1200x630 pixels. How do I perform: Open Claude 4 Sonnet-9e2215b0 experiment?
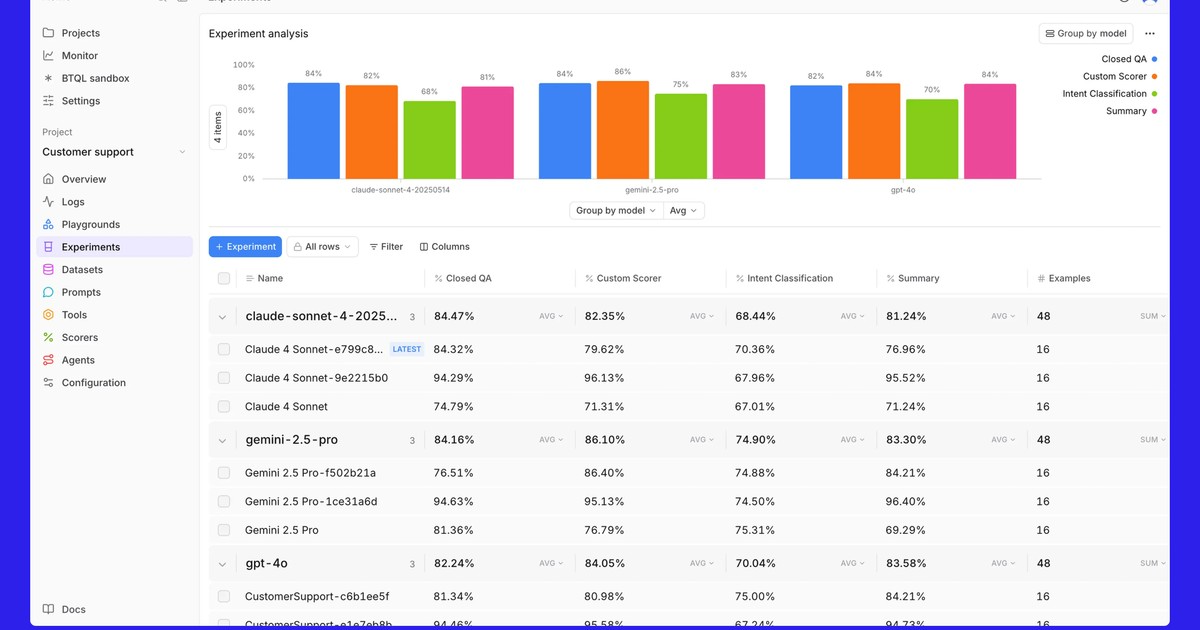tap(316, 378)
